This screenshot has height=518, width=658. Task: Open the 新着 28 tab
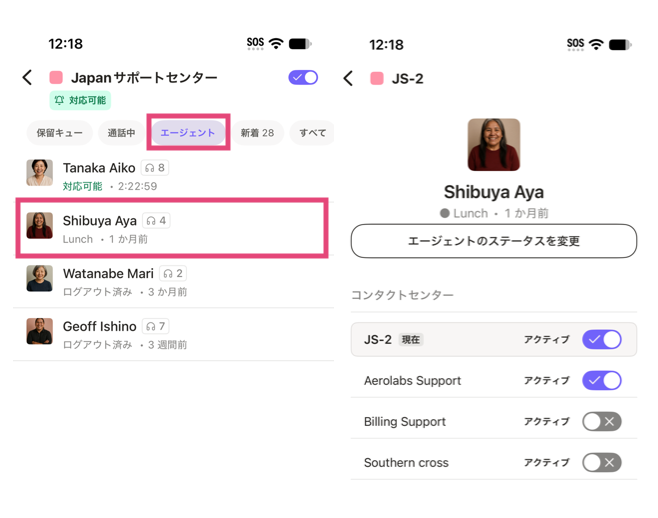(257, 133)
